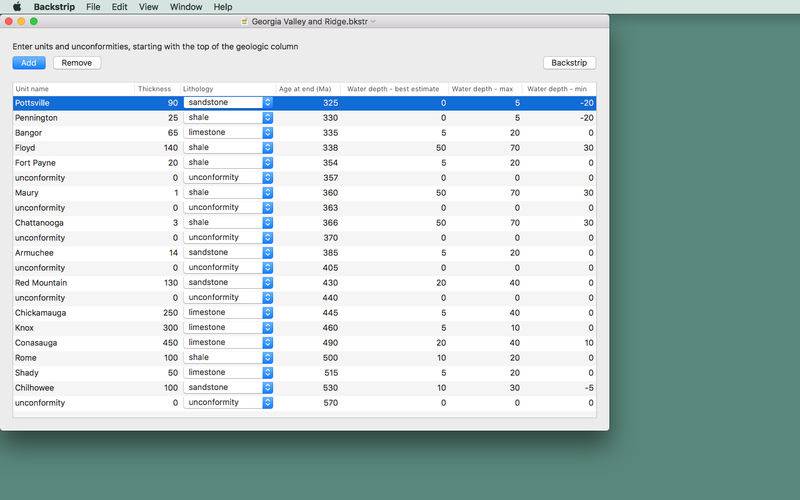
Task: Run the Backstrip button
Action: [x=569, y=63]
